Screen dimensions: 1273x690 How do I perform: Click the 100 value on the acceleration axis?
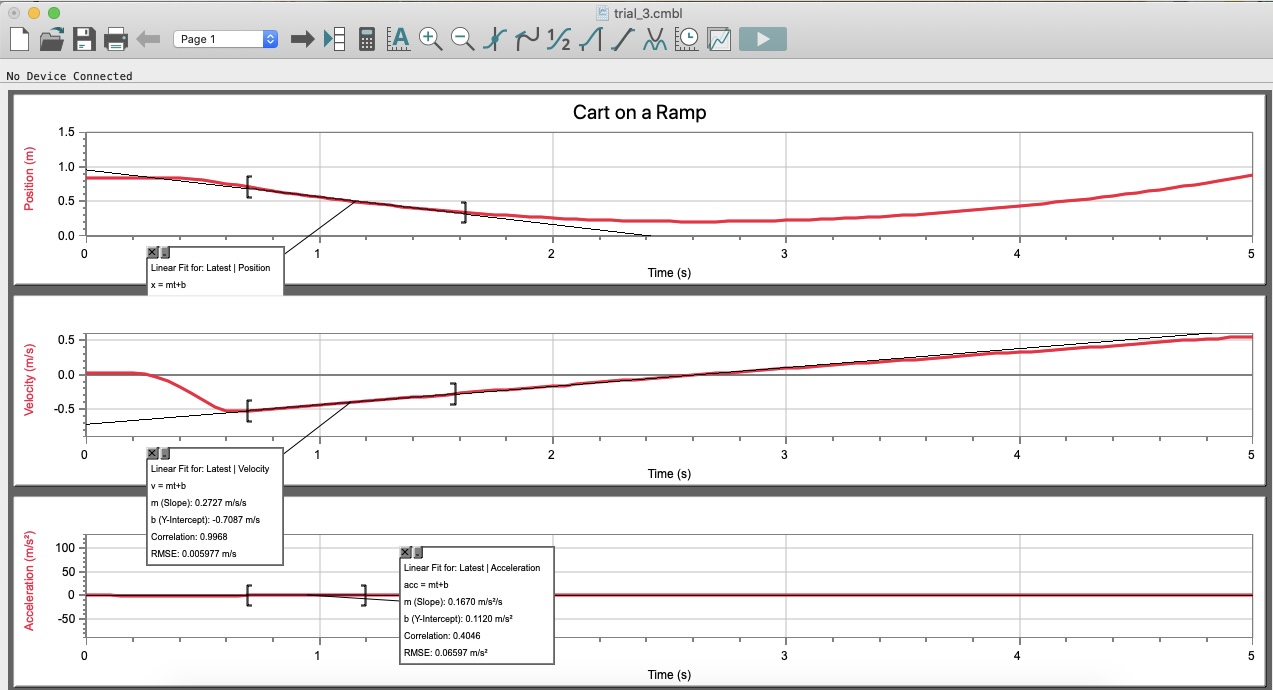tap(65, 548)
